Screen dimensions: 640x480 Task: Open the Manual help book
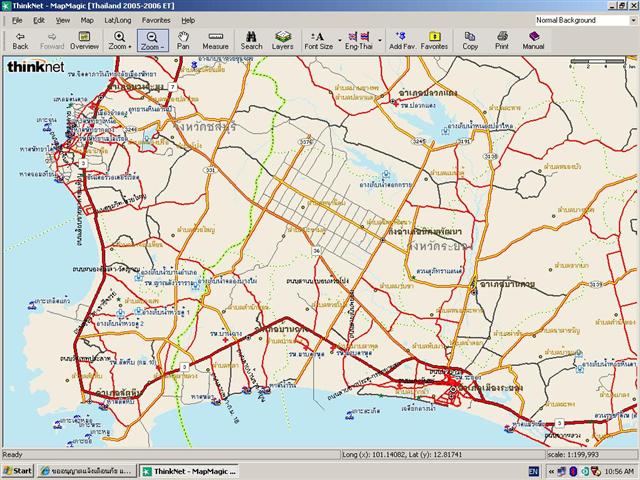pos(533,40)
